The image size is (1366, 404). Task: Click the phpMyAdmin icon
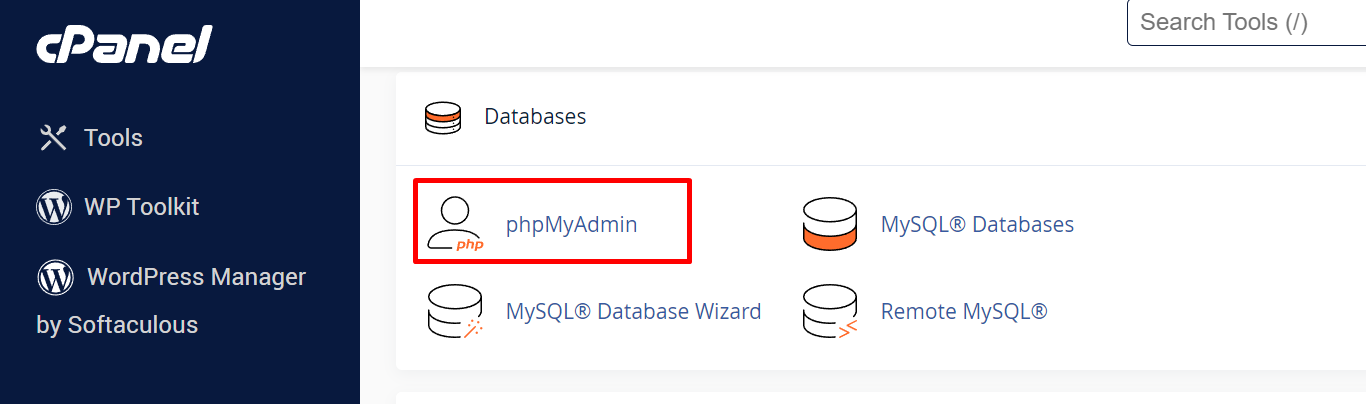455,223
